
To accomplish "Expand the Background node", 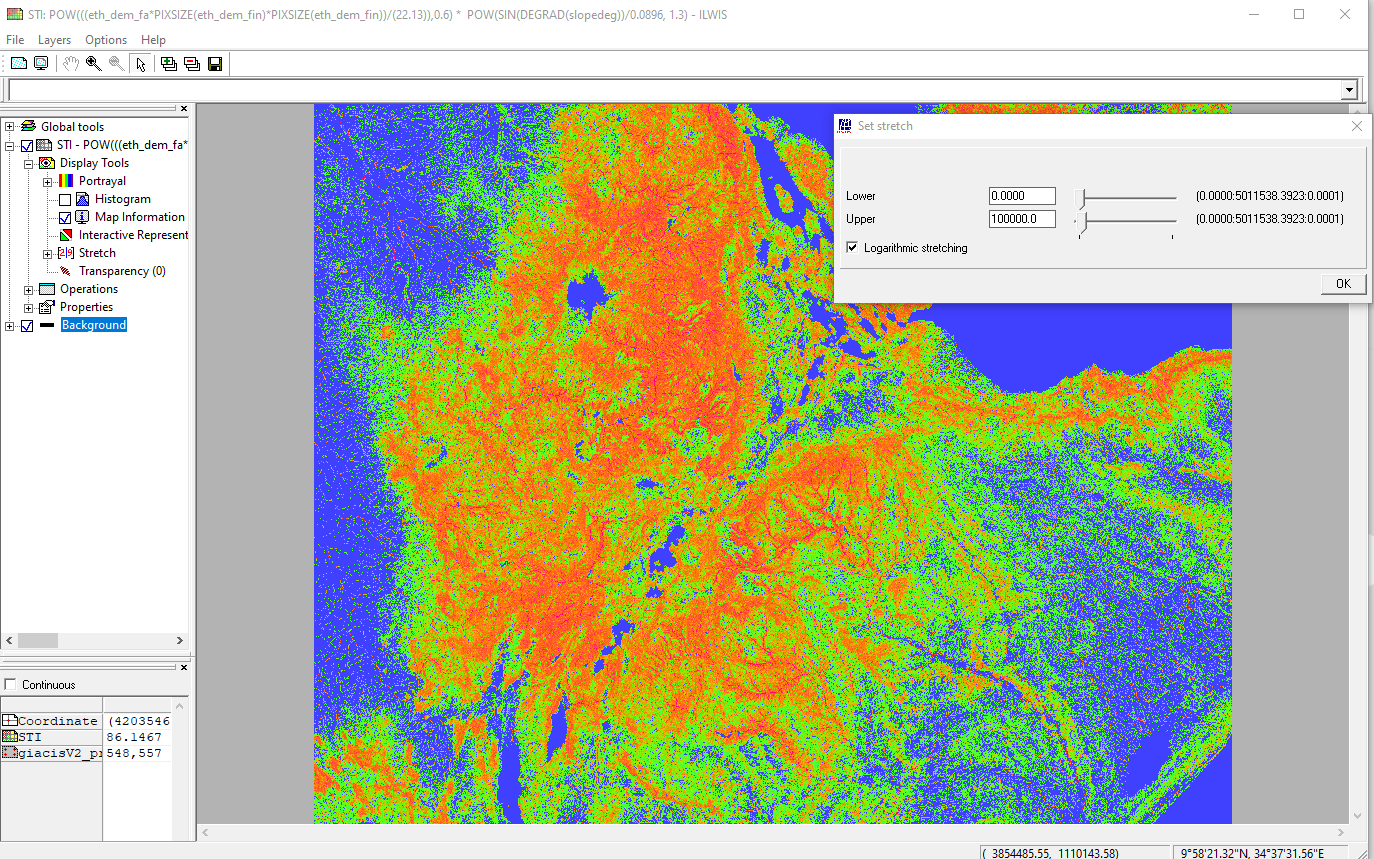I will pyautogui.click(x=10, y=325).
